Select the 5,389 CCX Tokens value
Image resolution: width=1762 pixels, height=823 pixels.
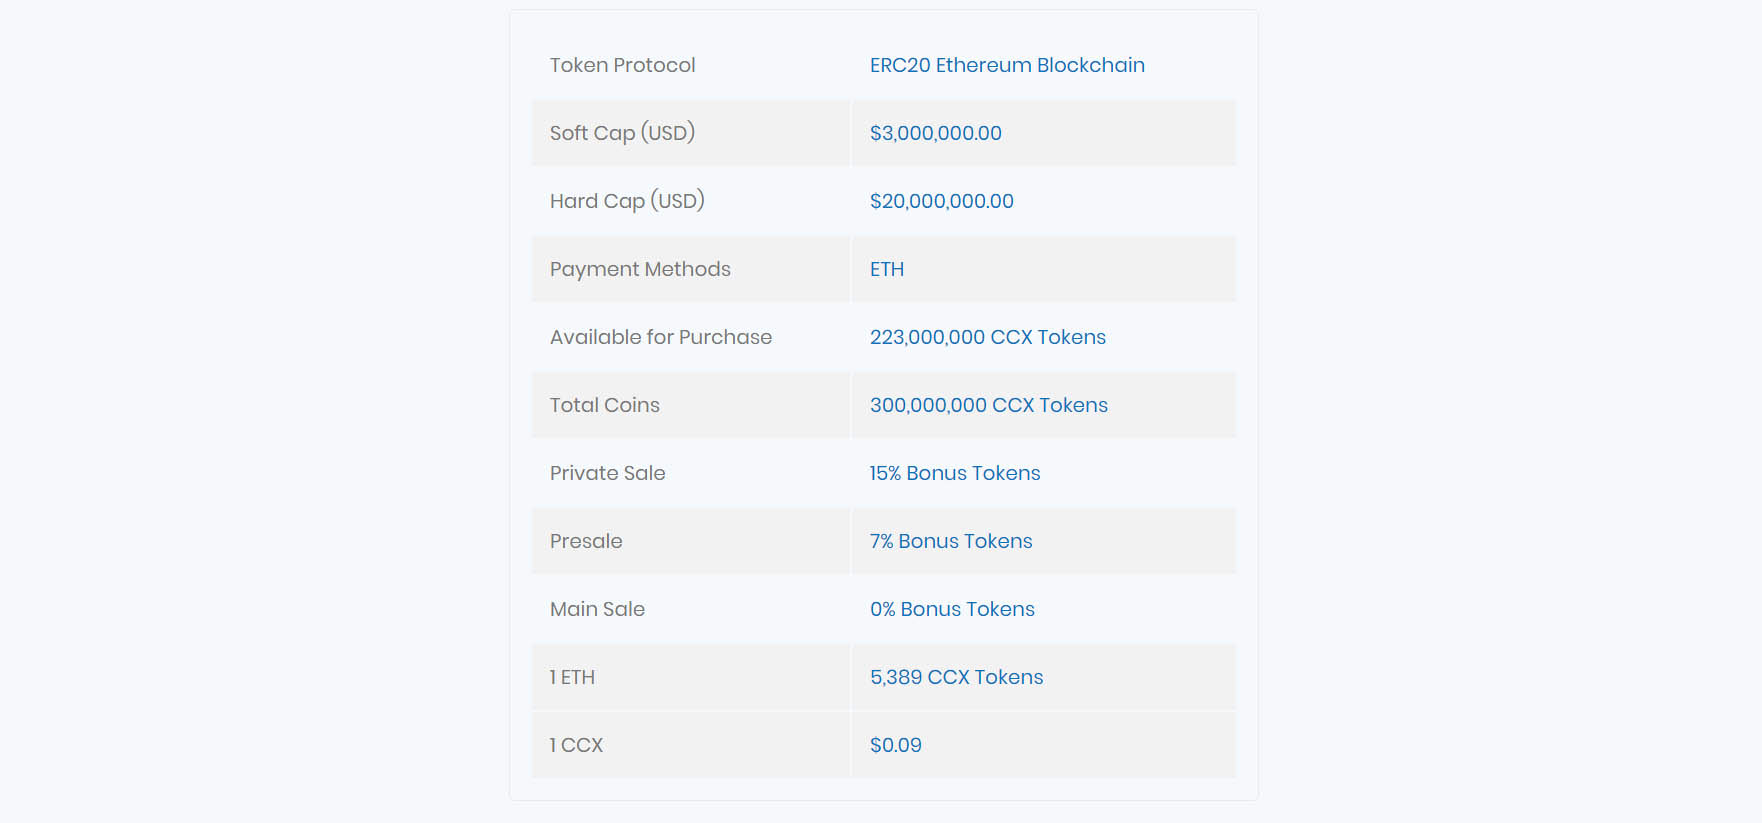pyautogui.click(x=956, y=677)
